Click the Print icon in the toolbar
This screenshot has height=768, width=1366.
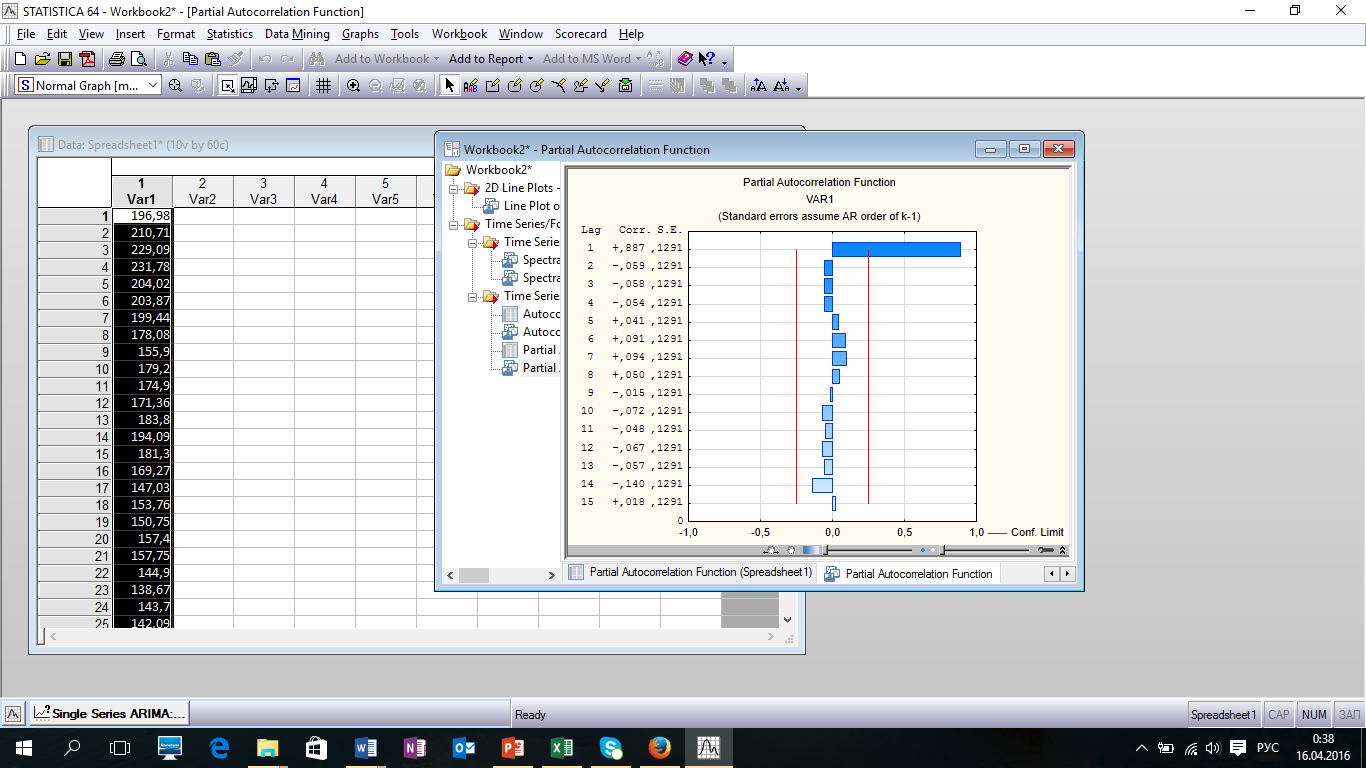[x=117, y=59]
